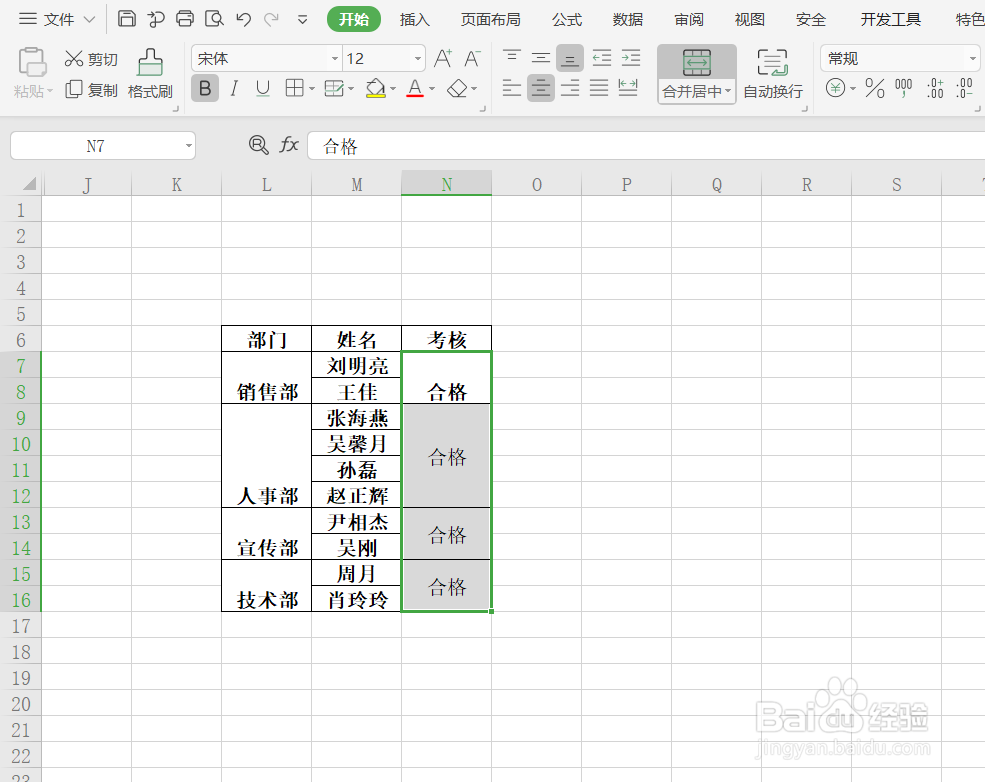The width and height of the screenshot is (985, 782).
Task: Open the font name dropdown
Action: (335, 58)
